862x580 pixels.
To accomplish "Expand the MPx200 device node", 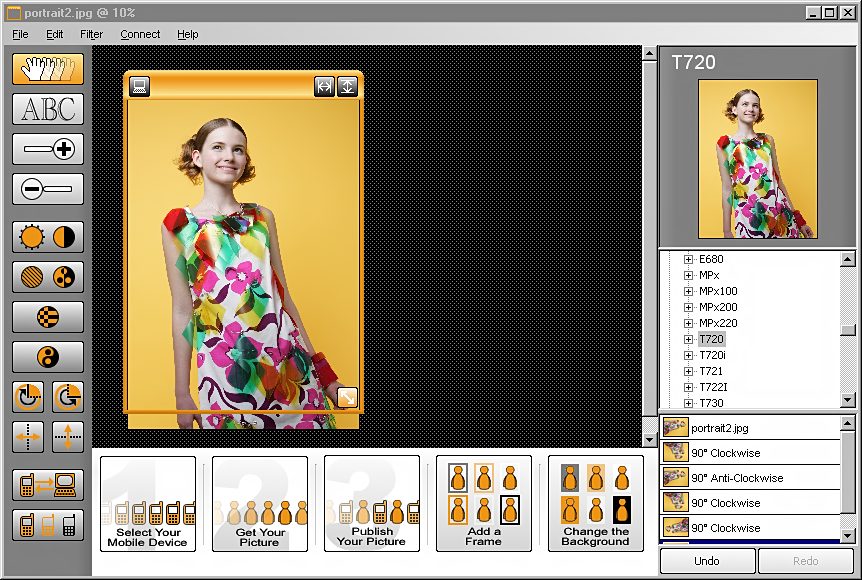I will click(x=688, y=308).
